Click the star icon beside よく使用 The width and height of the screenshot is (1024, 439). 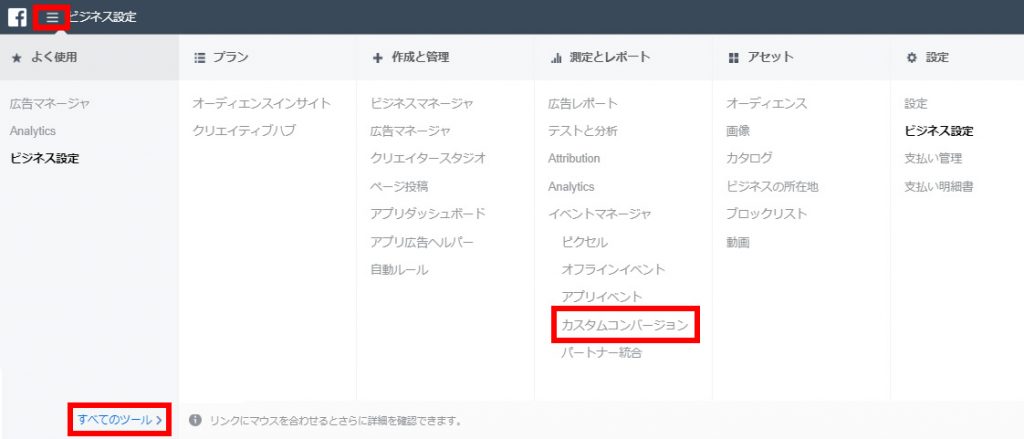[17, 57]
